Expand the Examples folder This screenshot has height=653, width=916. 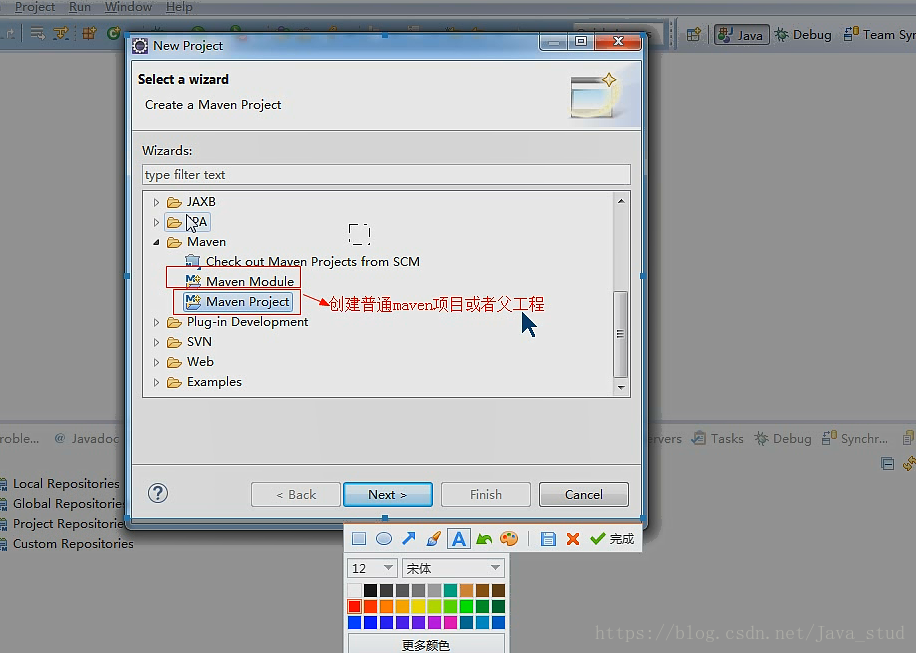[x=156, y=383]
